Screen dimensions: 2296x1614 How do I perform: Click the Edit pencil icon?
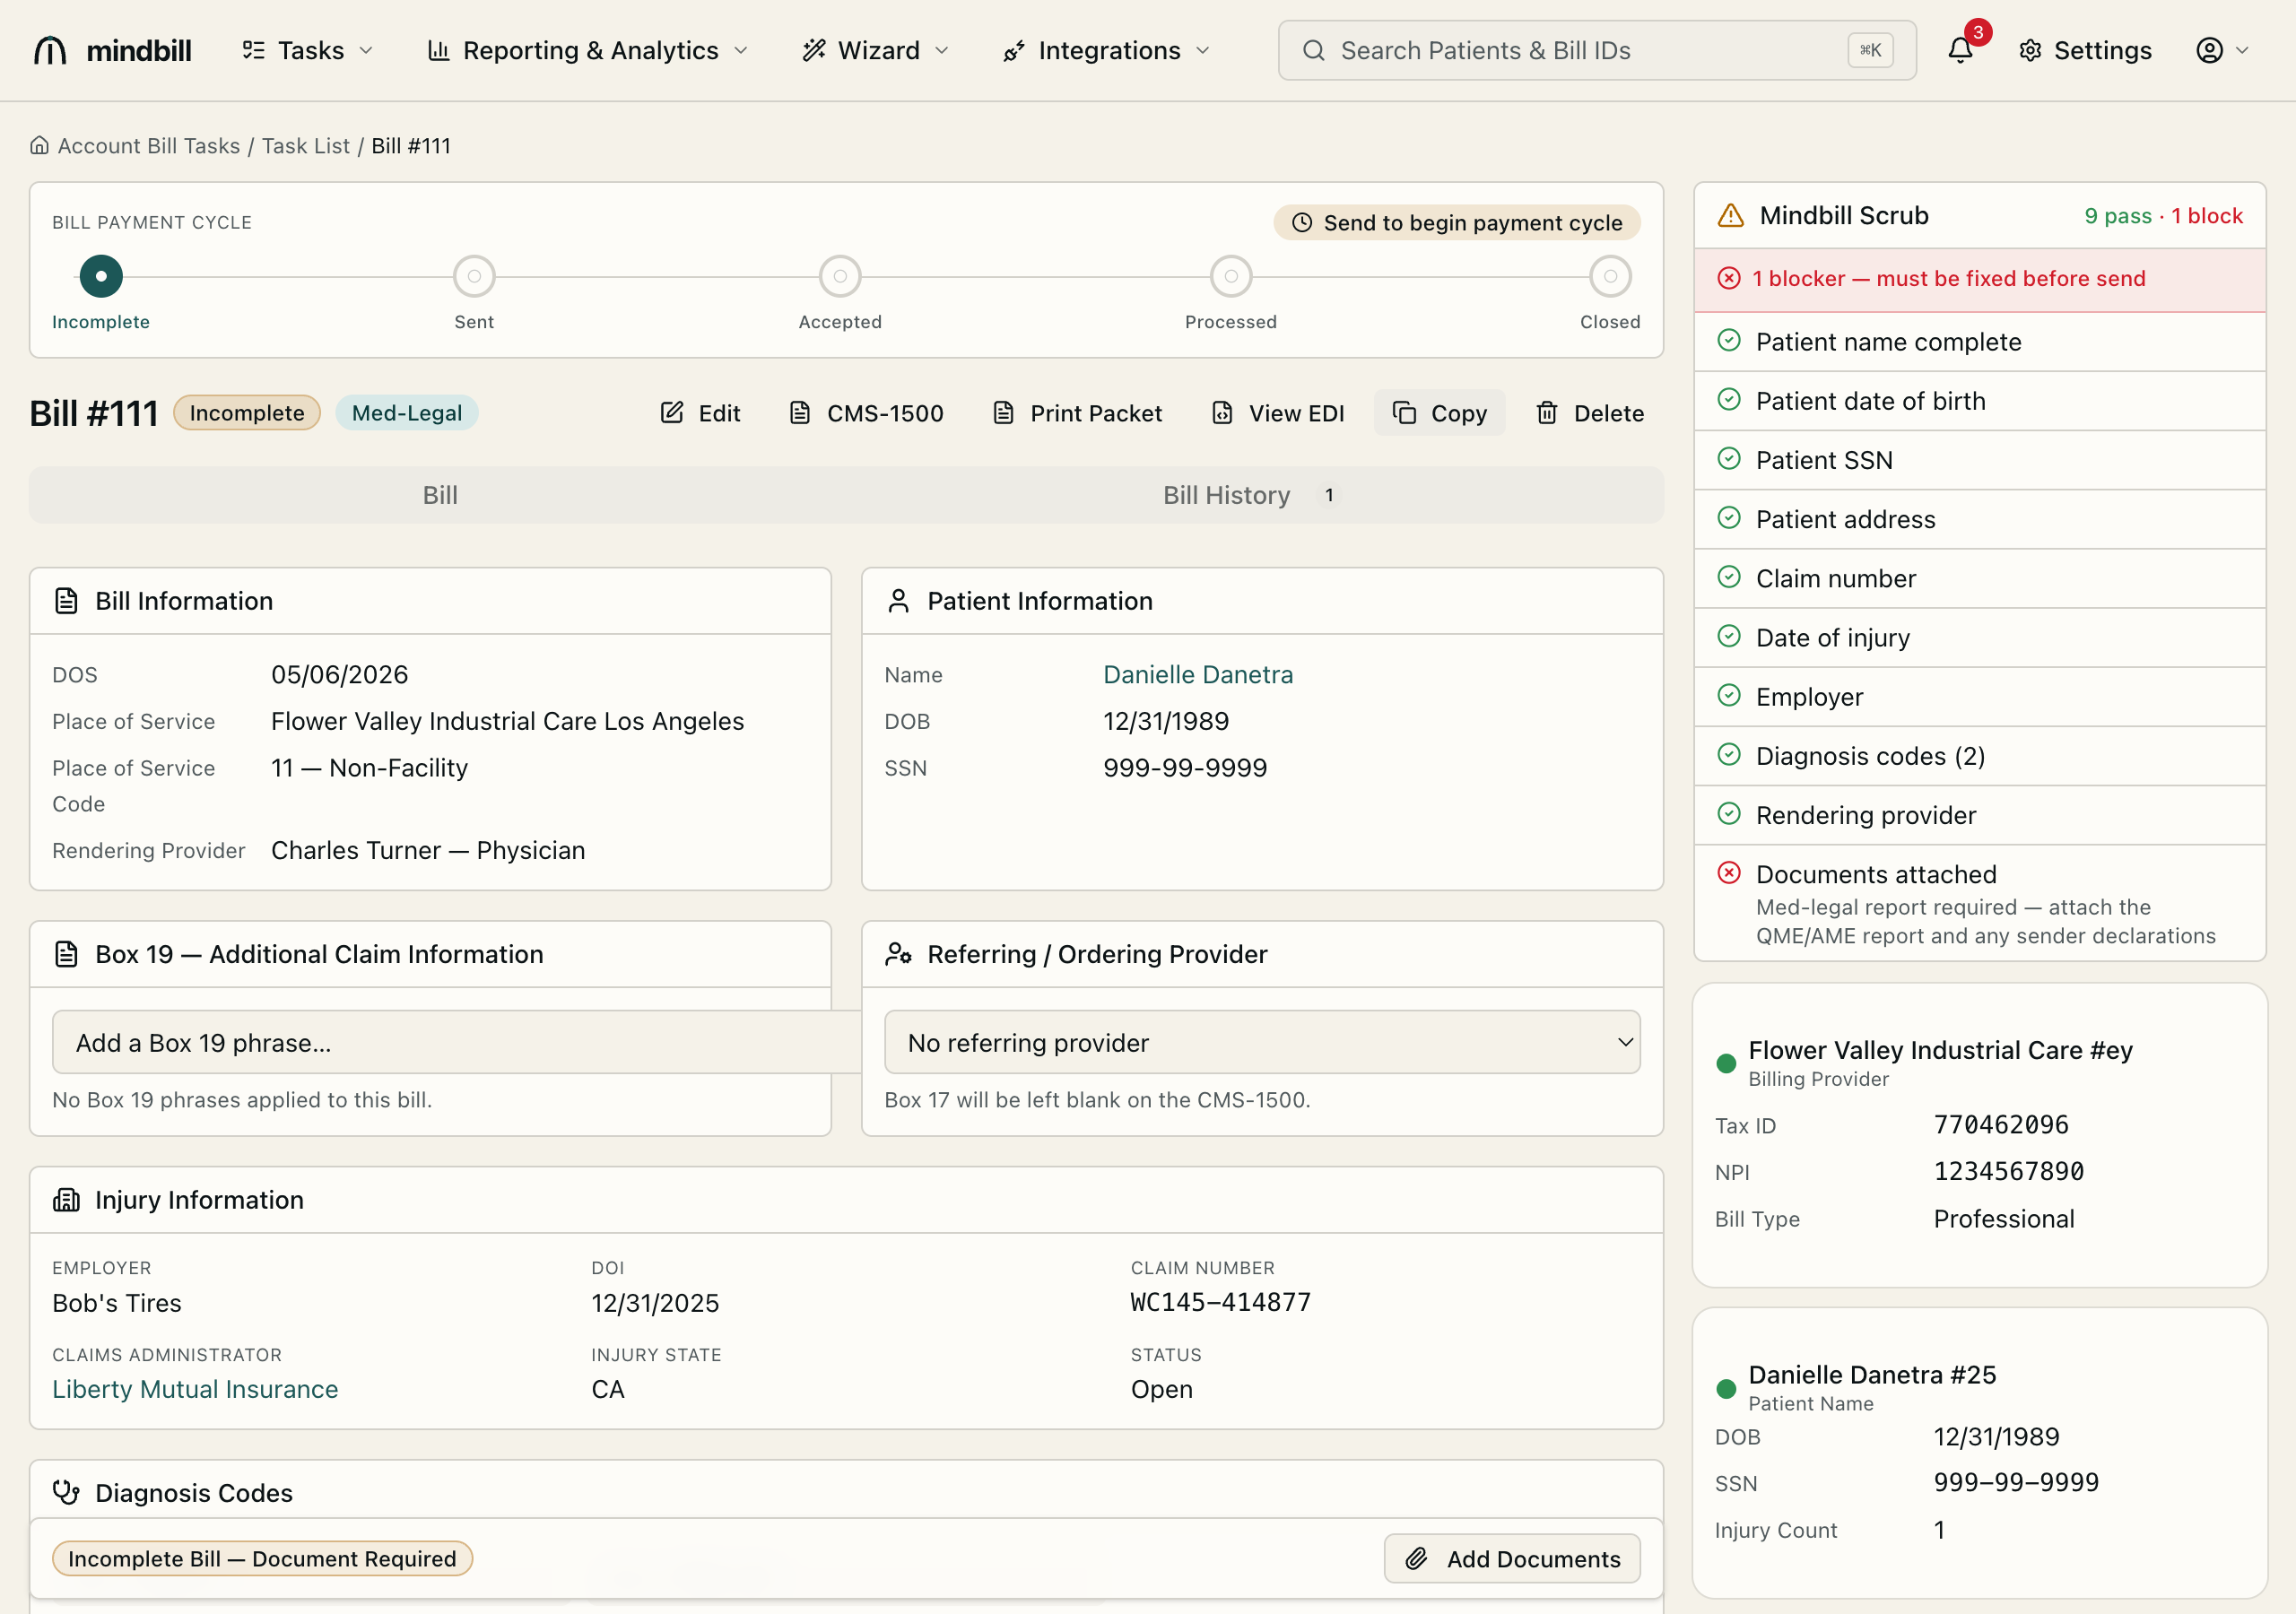click(672, 412)
